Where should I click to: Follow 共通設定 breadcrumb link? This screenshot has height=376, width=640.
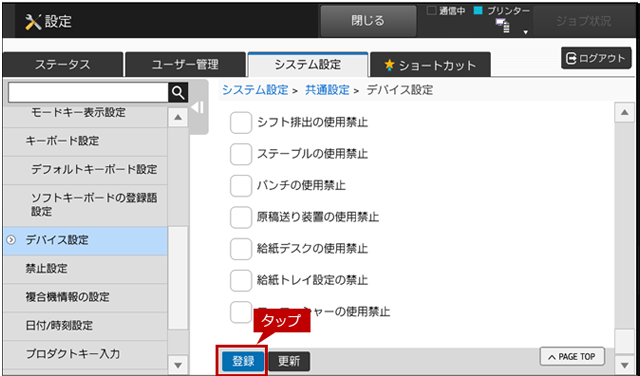pyautogui.click(x=327, y=90)
